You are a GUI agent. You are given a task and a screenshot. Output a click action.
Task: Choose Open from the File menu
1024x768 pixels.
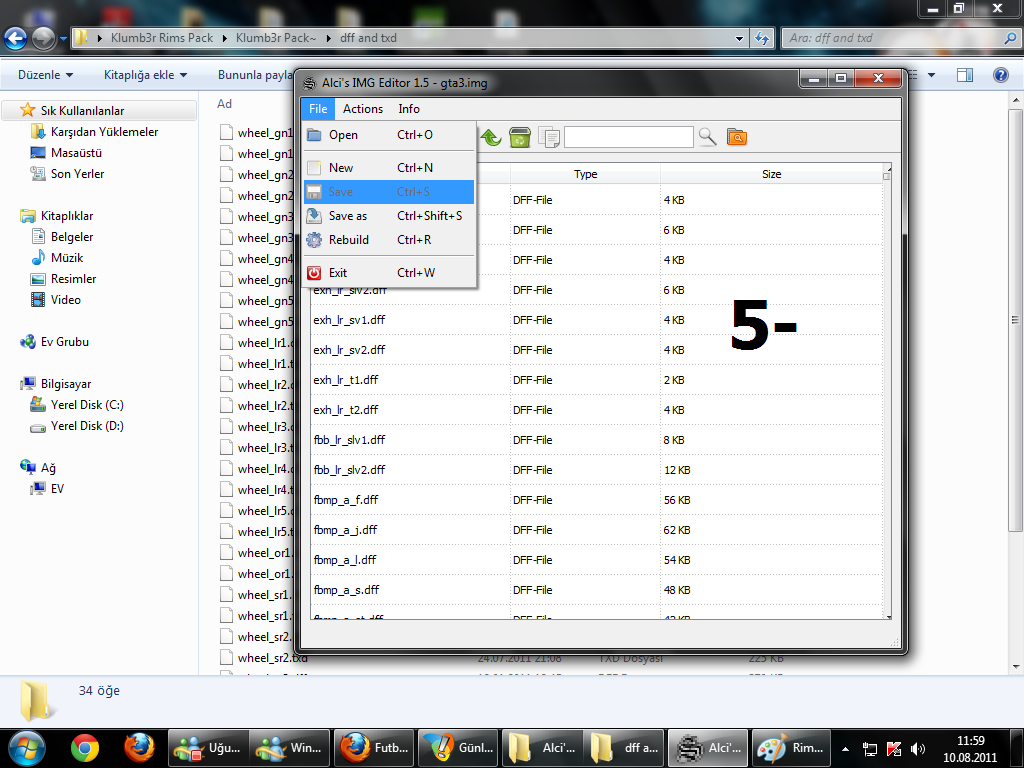[389, 135]
